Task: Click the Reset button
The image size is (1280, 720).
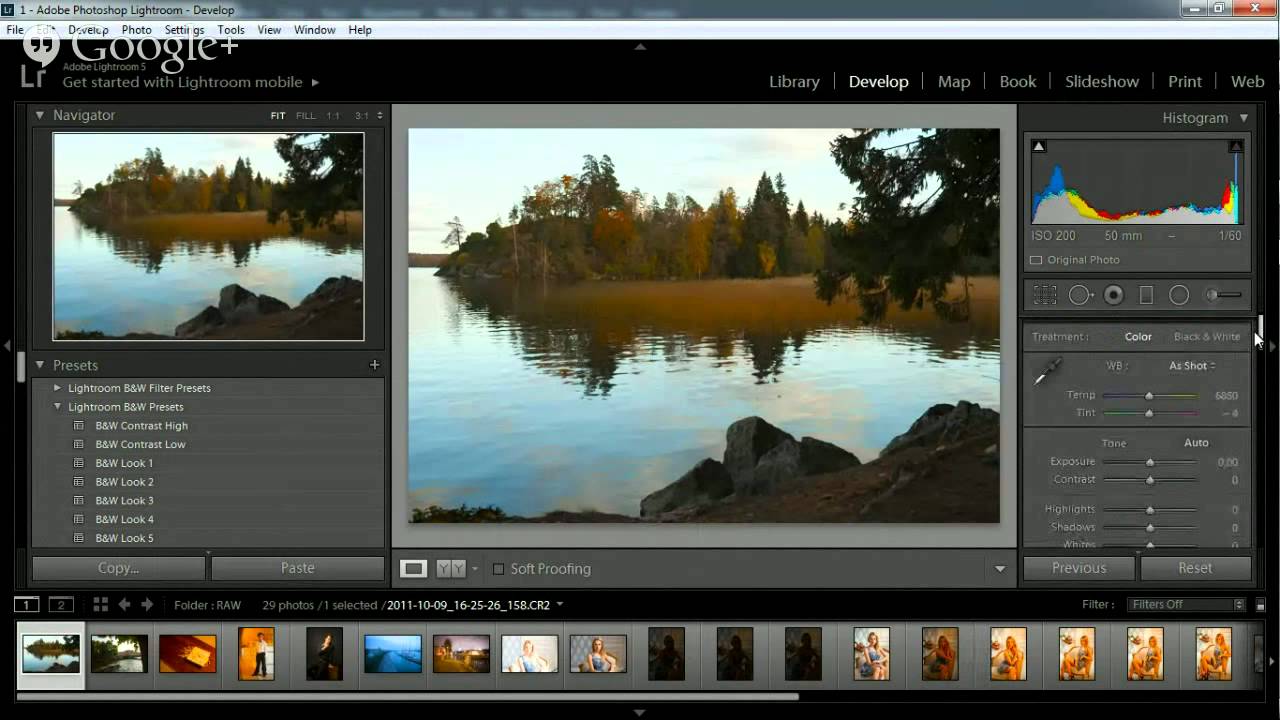Action: pos(1194,568)
